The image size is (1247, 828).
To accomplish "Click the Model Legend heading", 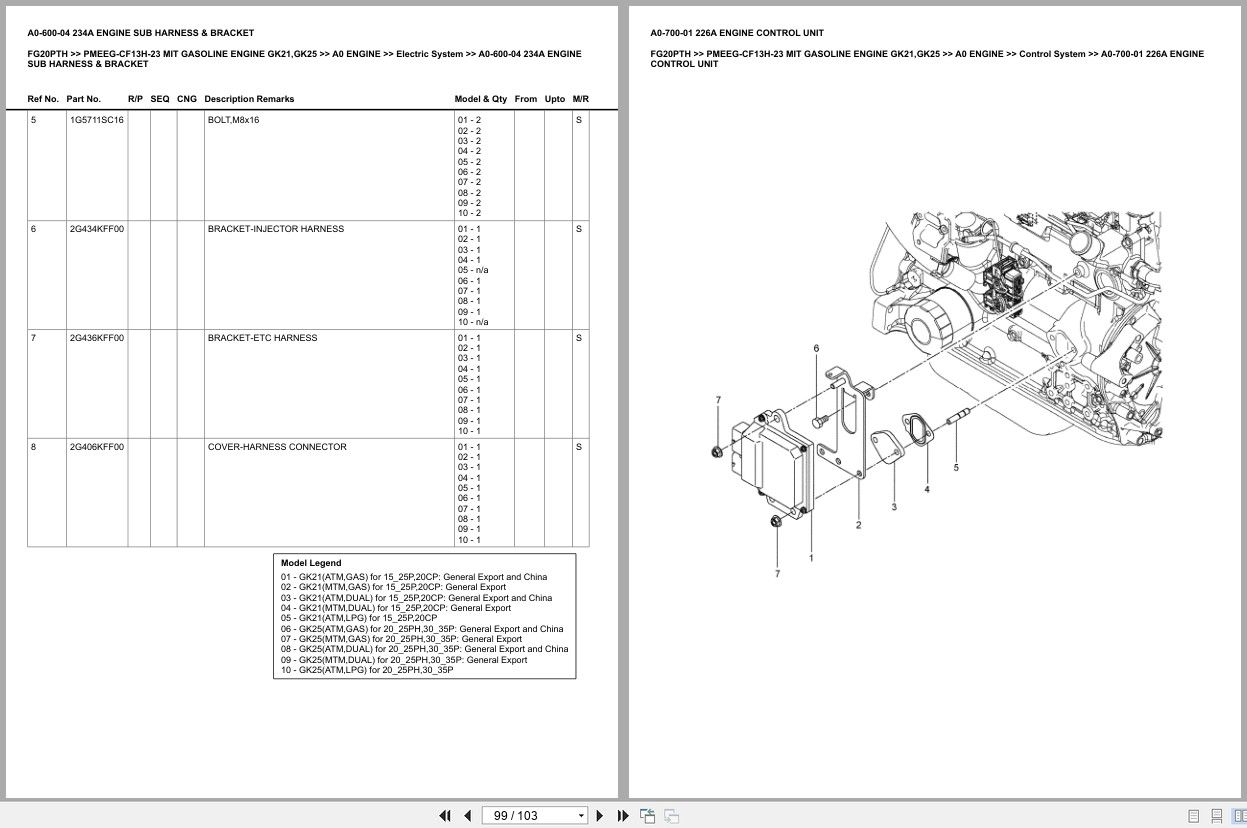I will click(x=311, y=563).
